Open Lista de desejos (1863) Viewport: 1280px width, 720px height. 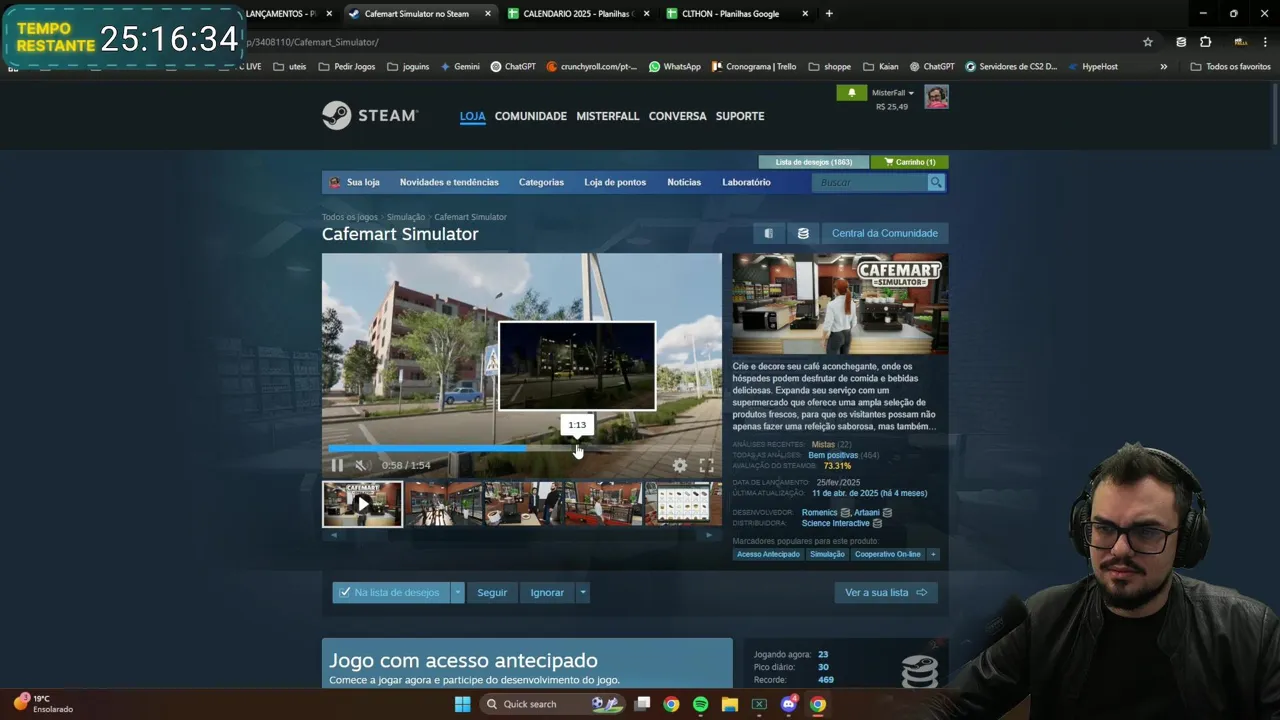click(814, 162)
